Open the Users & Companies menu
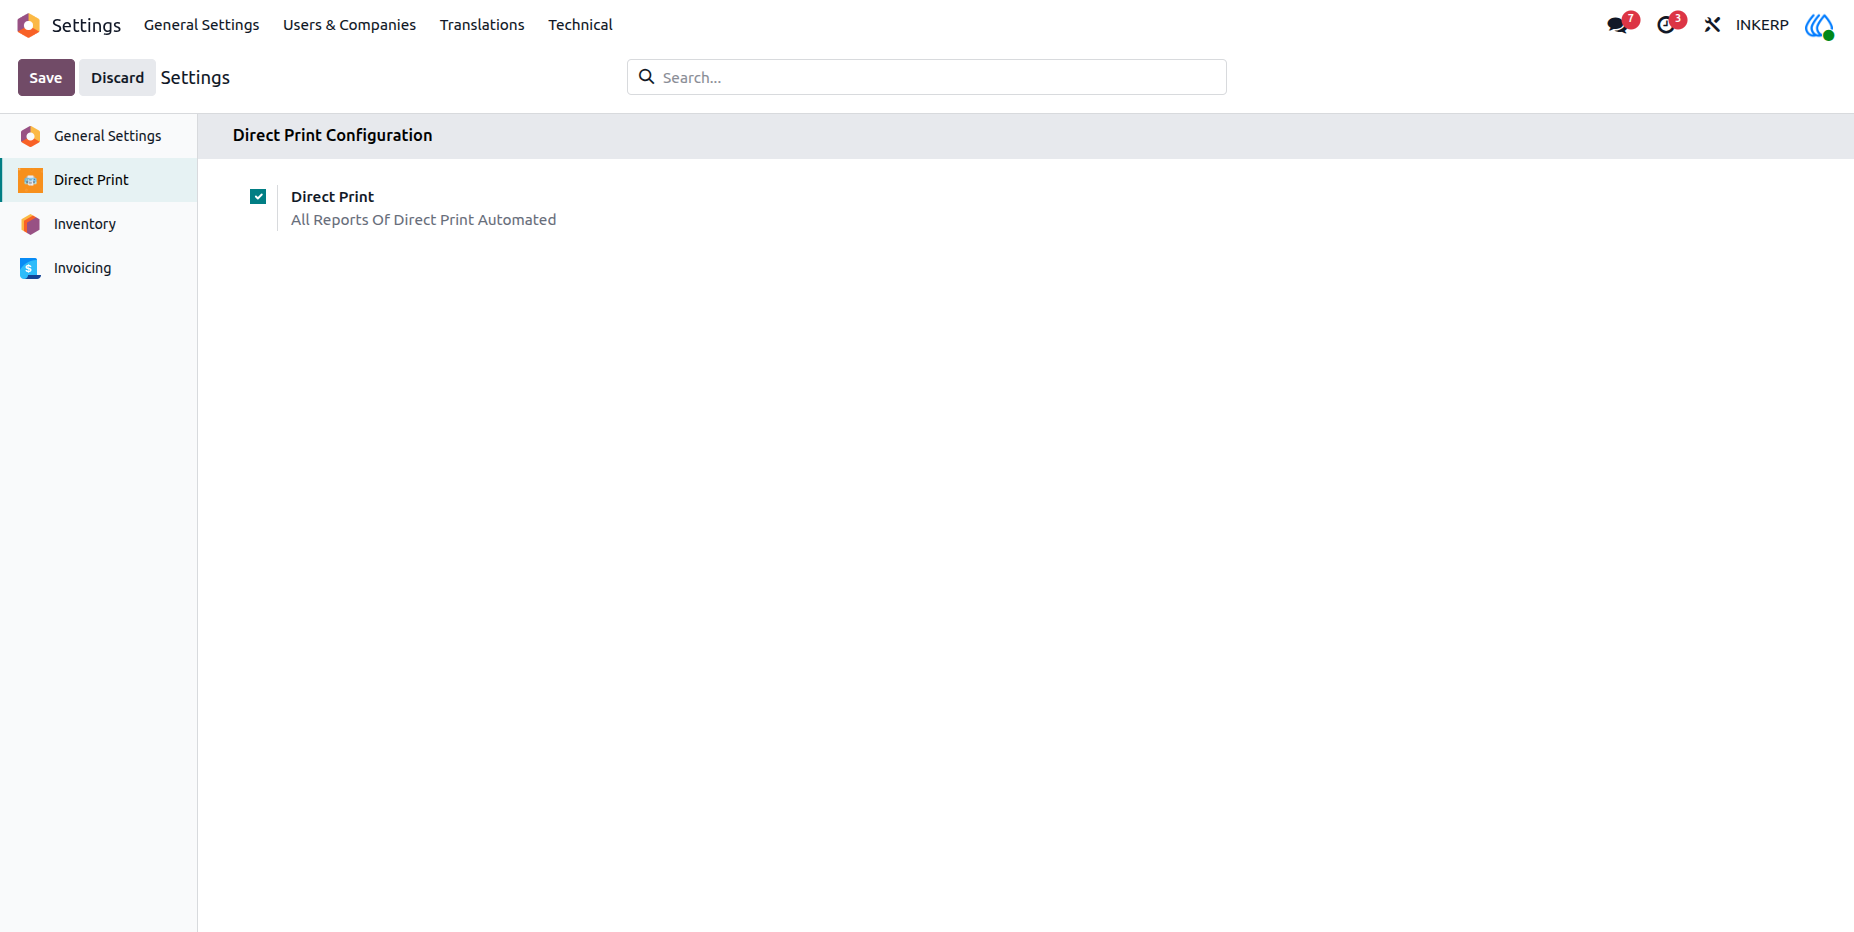Screen dimensions: 1854x932 tap(349, 25)
